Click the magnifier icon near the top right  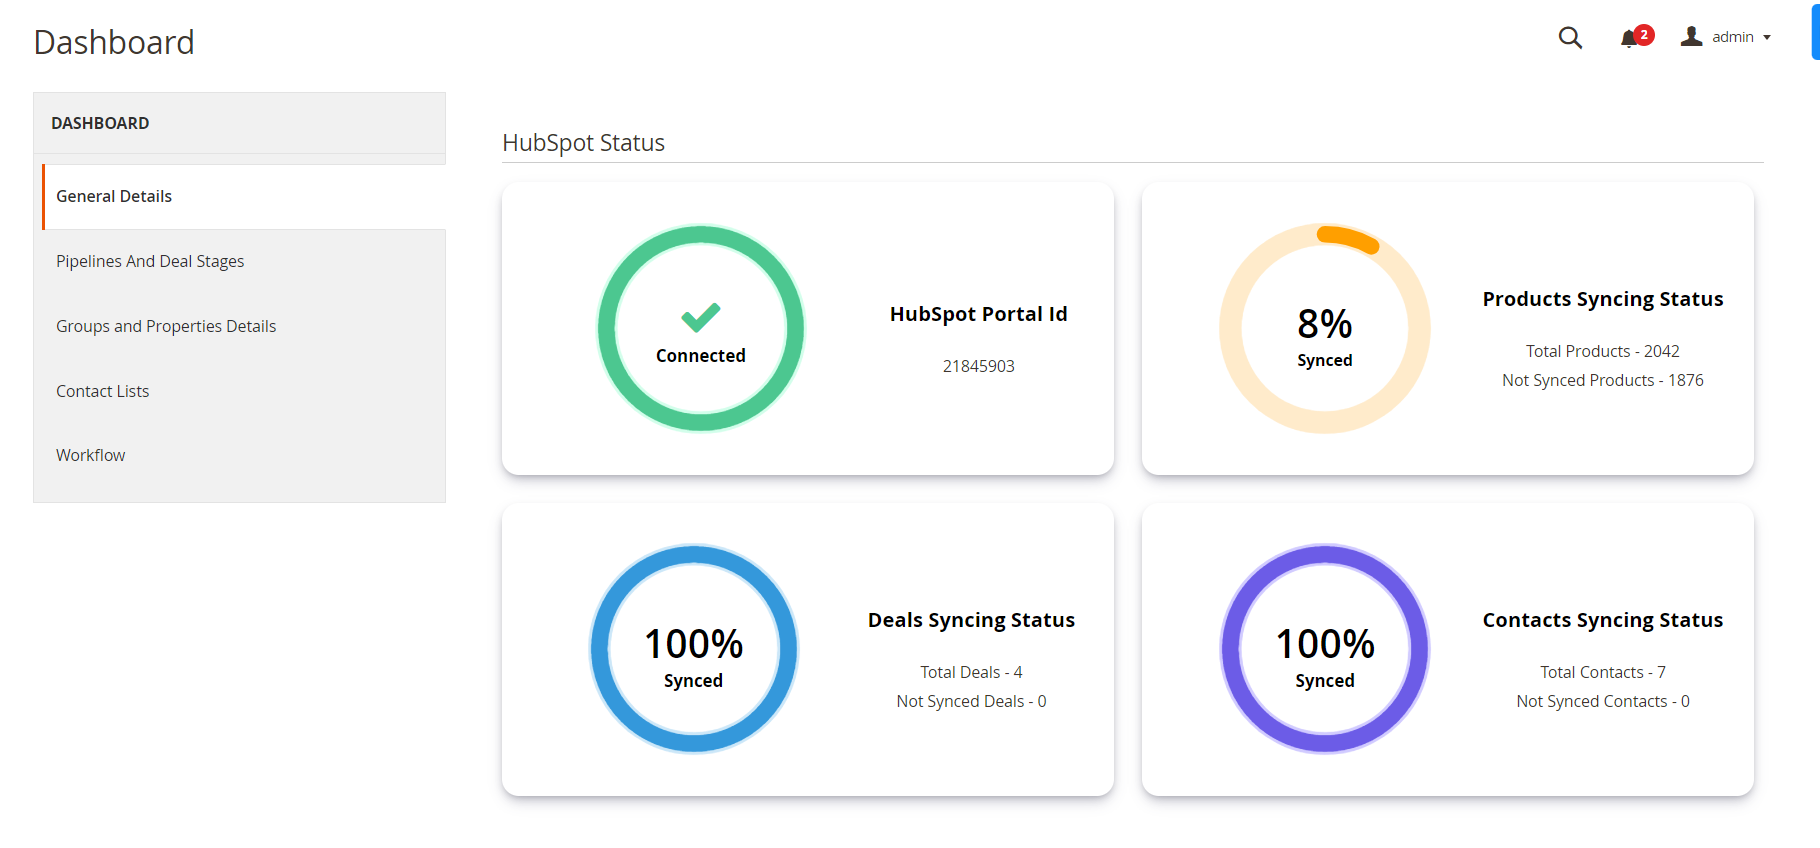1569,37
